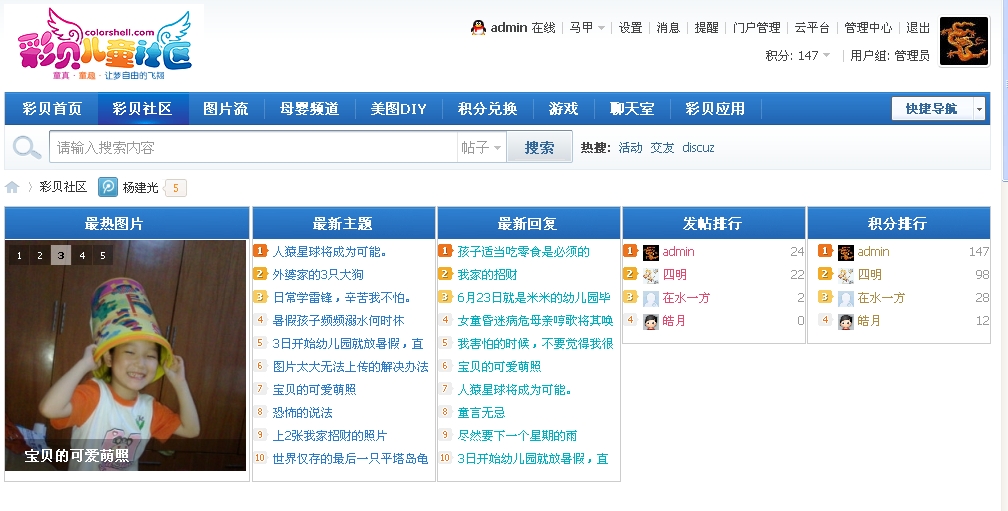The image size is (1008, 511).
Task: Expand the 快捷导航 arrow dropdown
Action: pos(979,109)
